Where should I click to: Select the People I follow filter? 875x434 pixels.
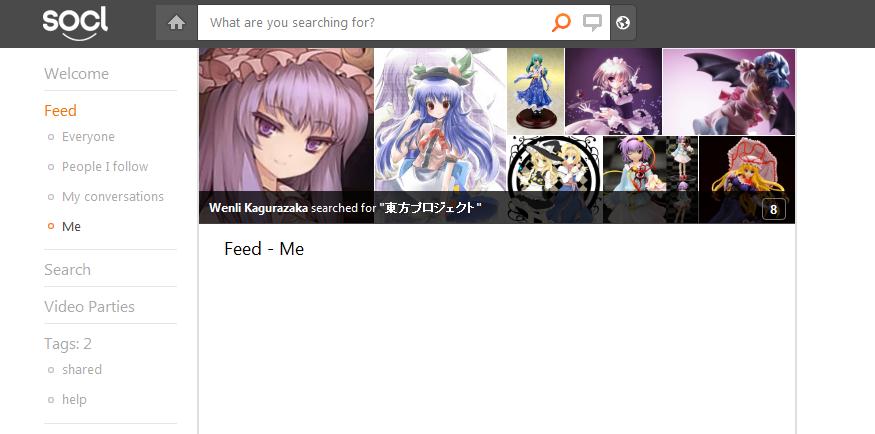click(105, 167)
